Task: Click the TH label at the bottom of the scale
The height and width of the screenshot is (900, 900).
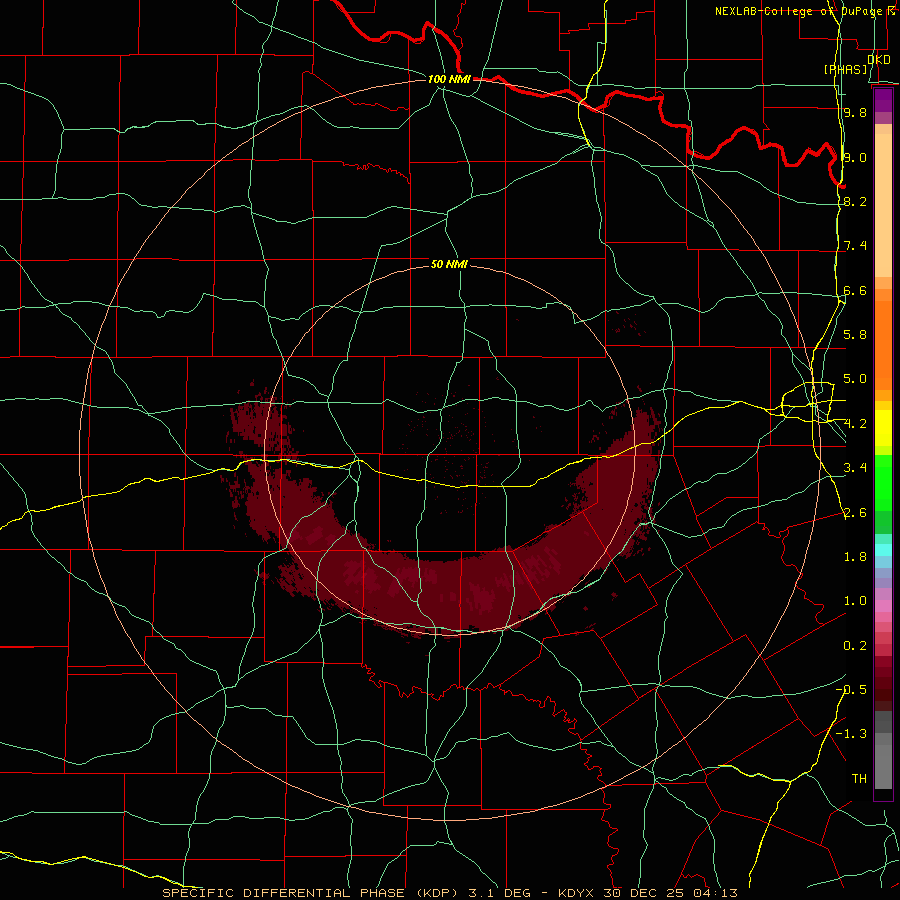Action: [859, 779]
